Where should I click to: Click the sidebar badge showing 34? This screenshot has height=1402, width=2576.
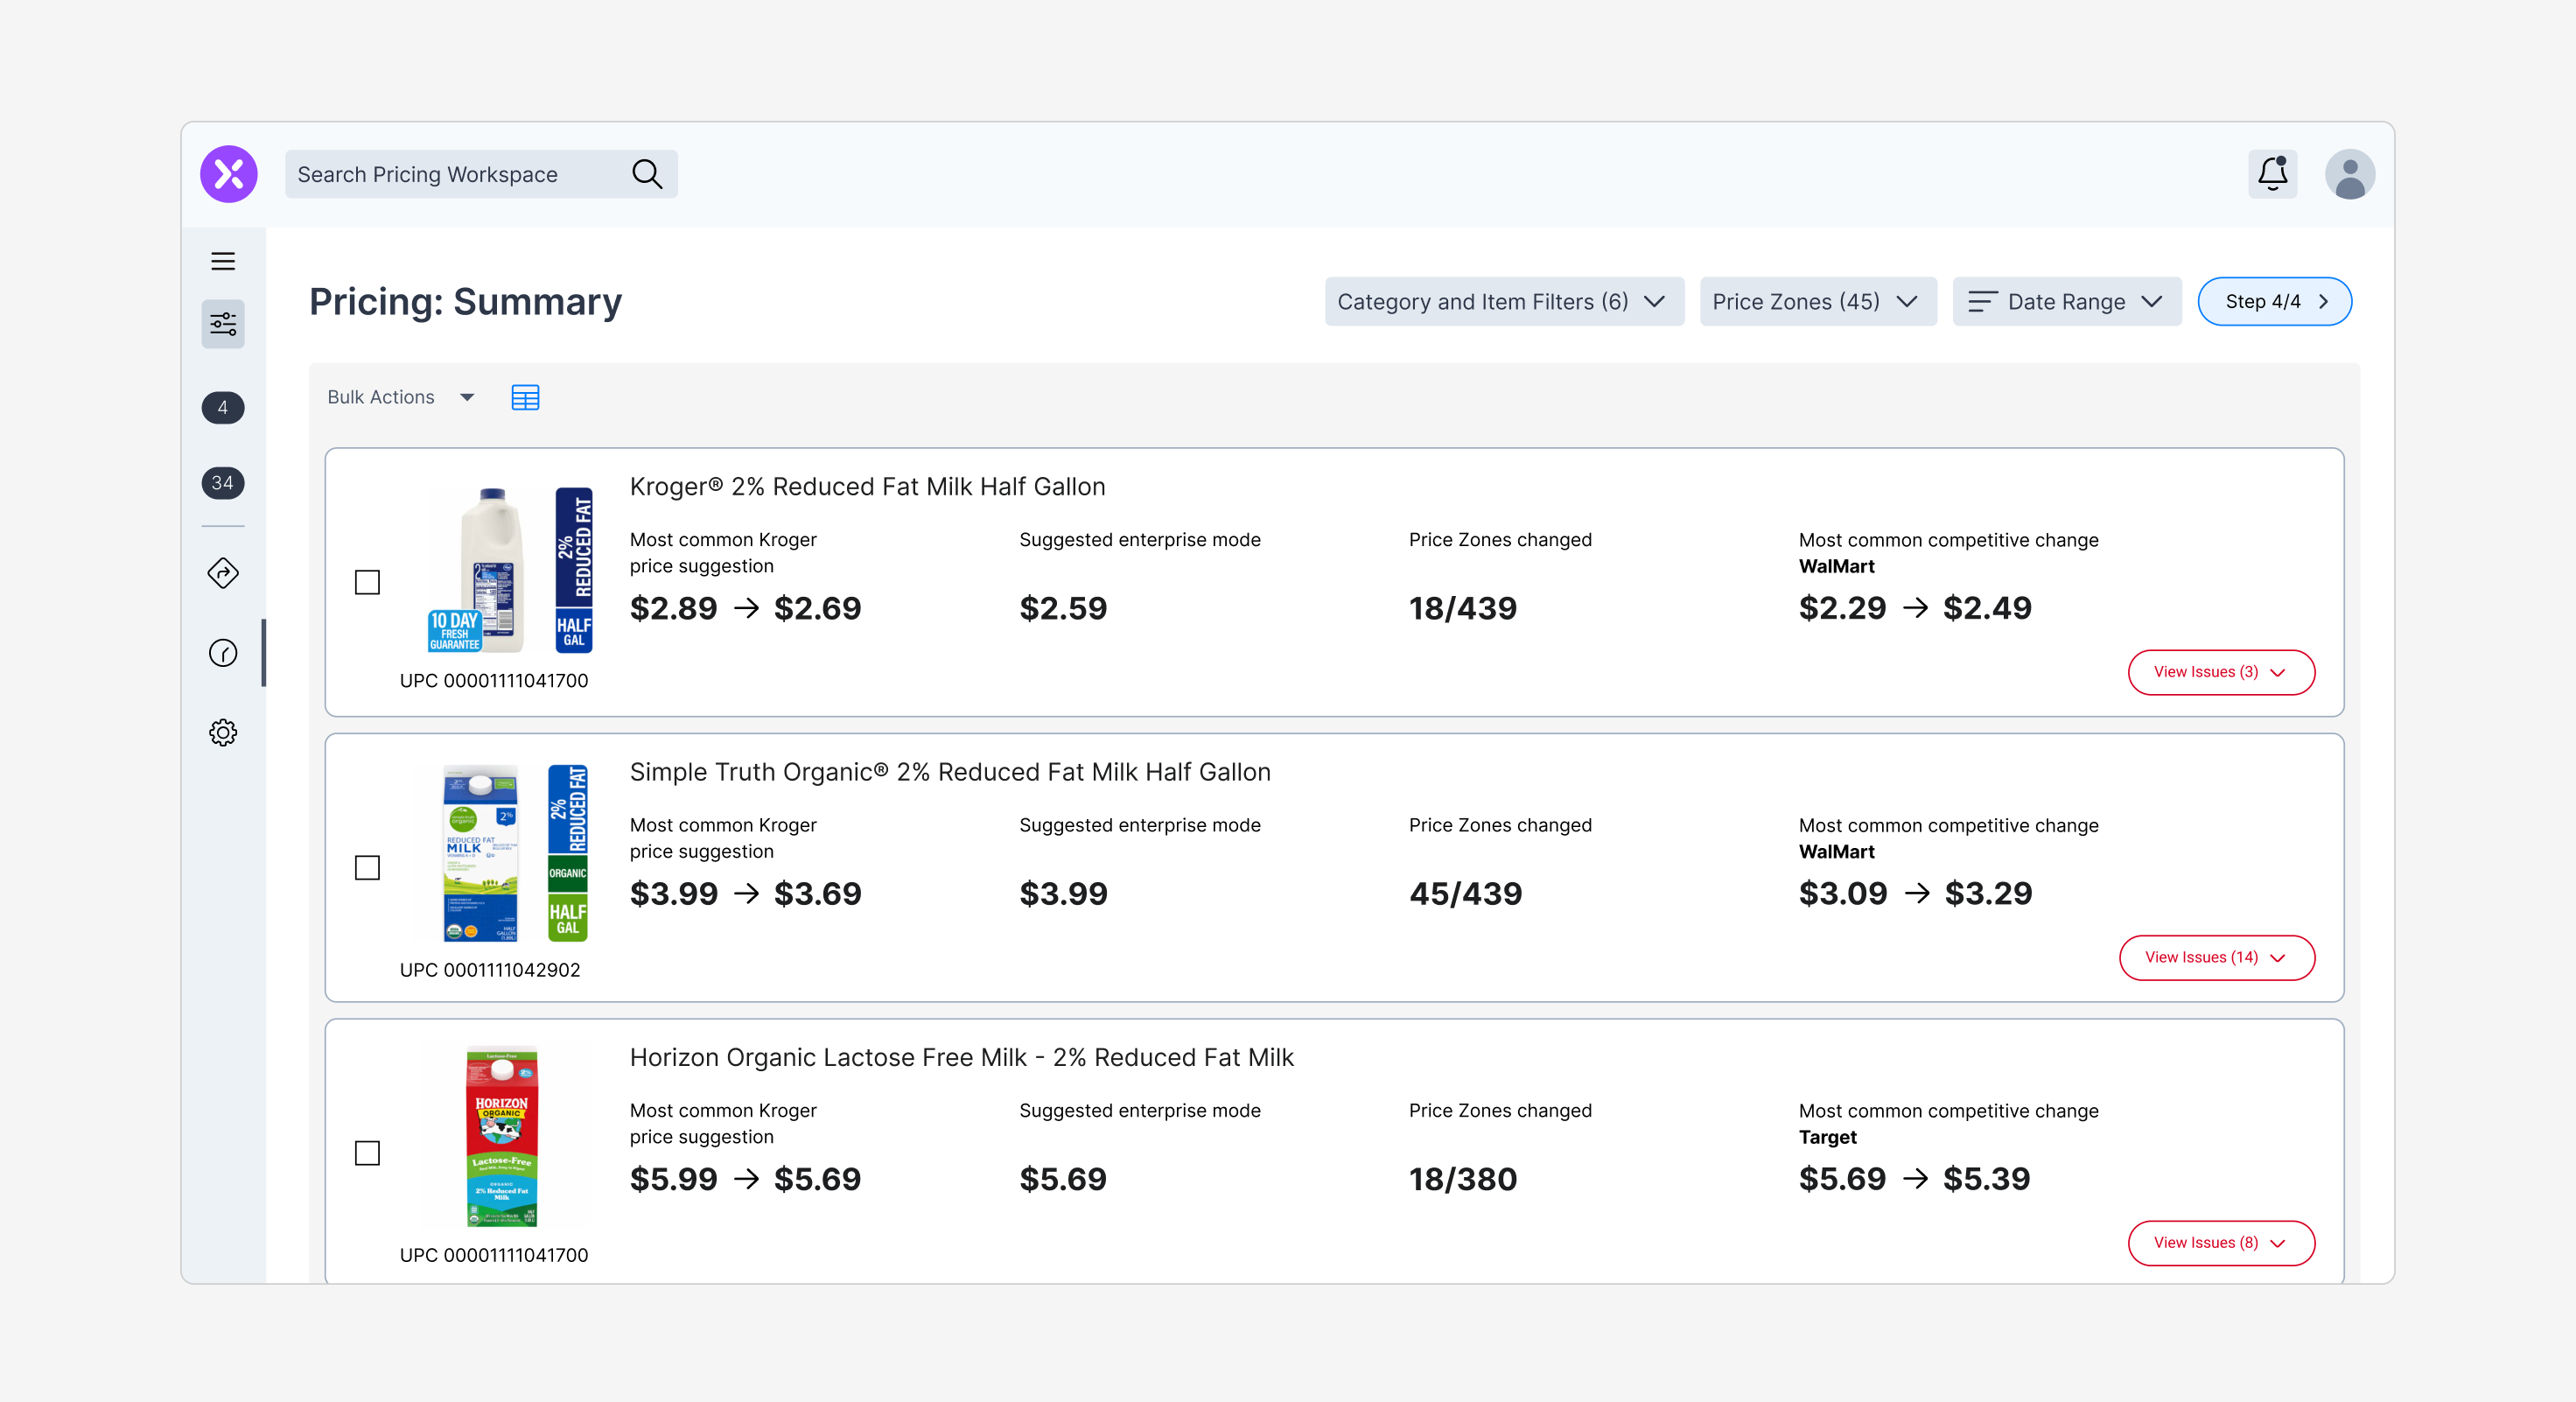click(x=223, y=483)
